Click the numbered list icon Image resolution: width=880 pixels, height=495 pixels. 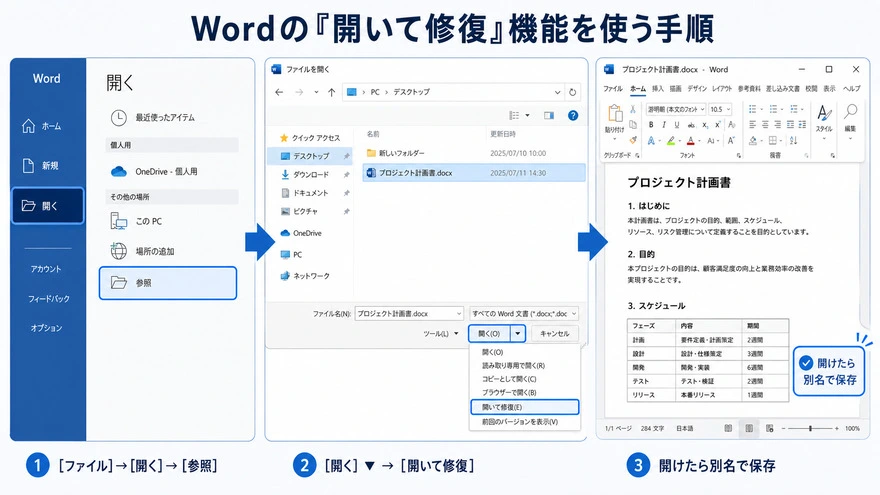(x=773, y=109)
